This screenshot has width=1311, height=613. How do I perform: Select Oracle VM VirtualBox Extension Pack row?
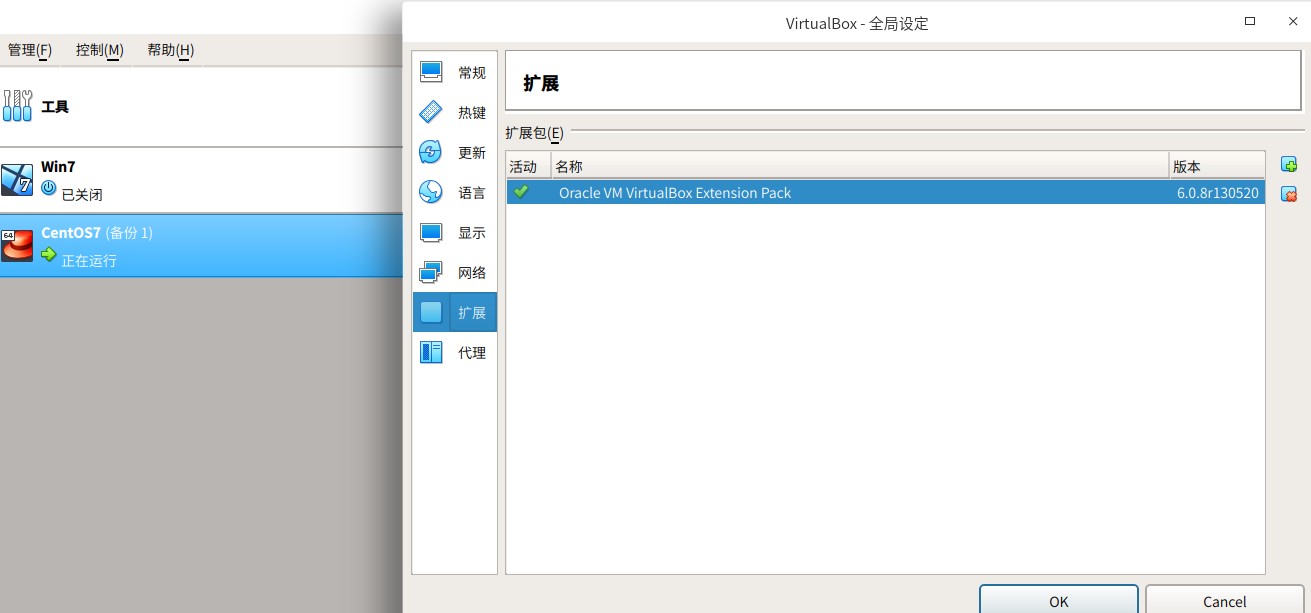click(x=886, y=193)
